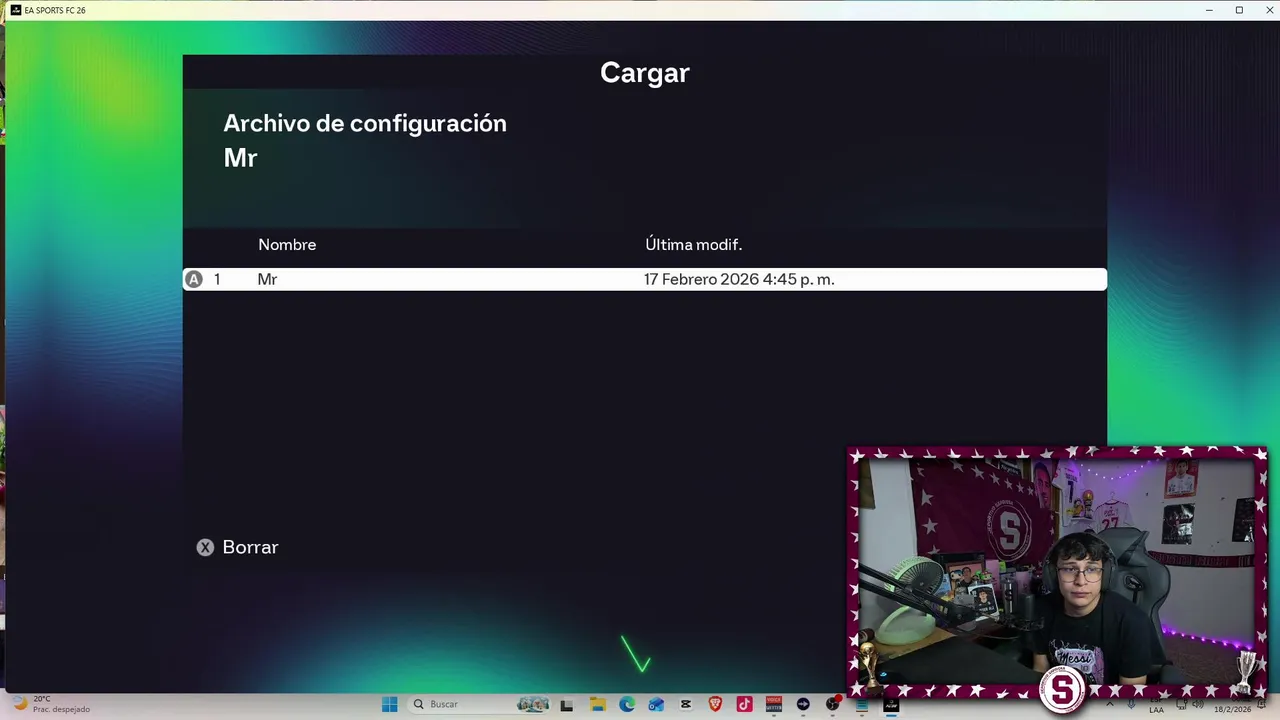Click the Última modif. column header
The width and height of the screenshot is (1280, 720).
[694, 244]
